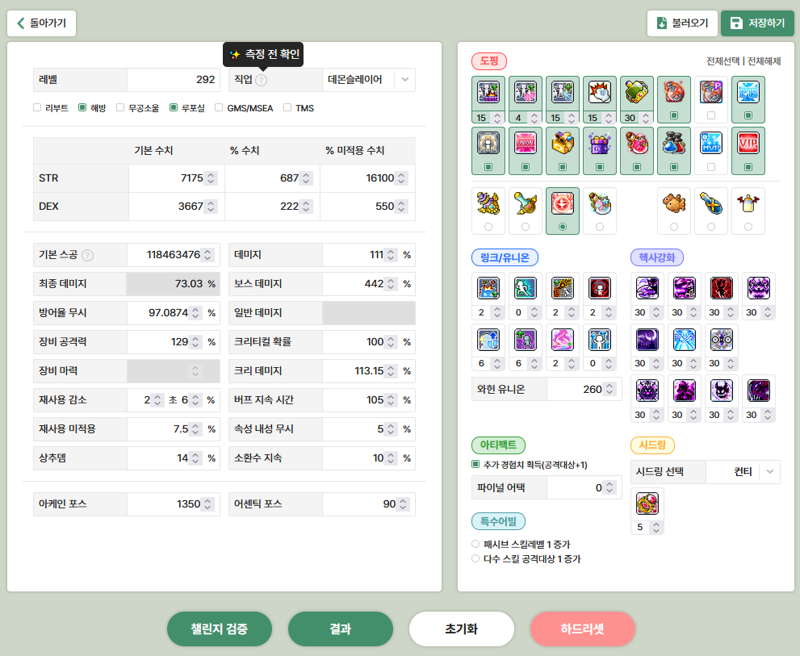
Task: Select 다수 스킬 공격대상 1 증가 radio option
Action: (x=476, y=559)
